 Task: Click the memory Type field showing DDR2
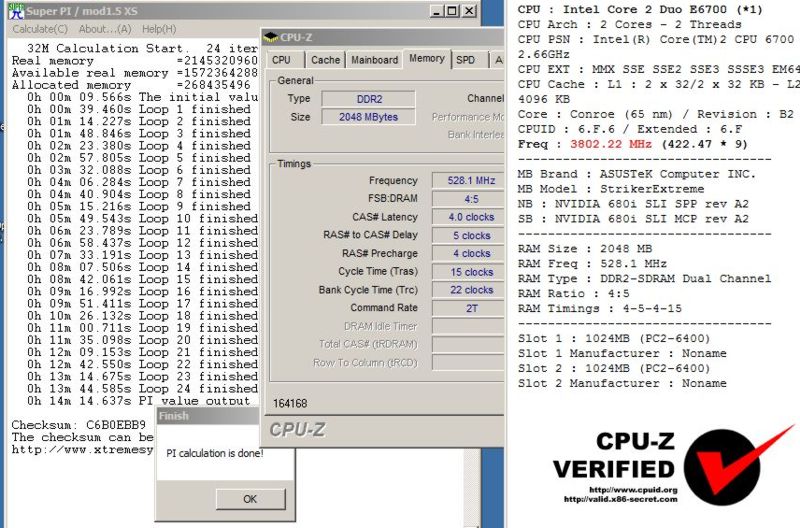(x=368, y=99)
